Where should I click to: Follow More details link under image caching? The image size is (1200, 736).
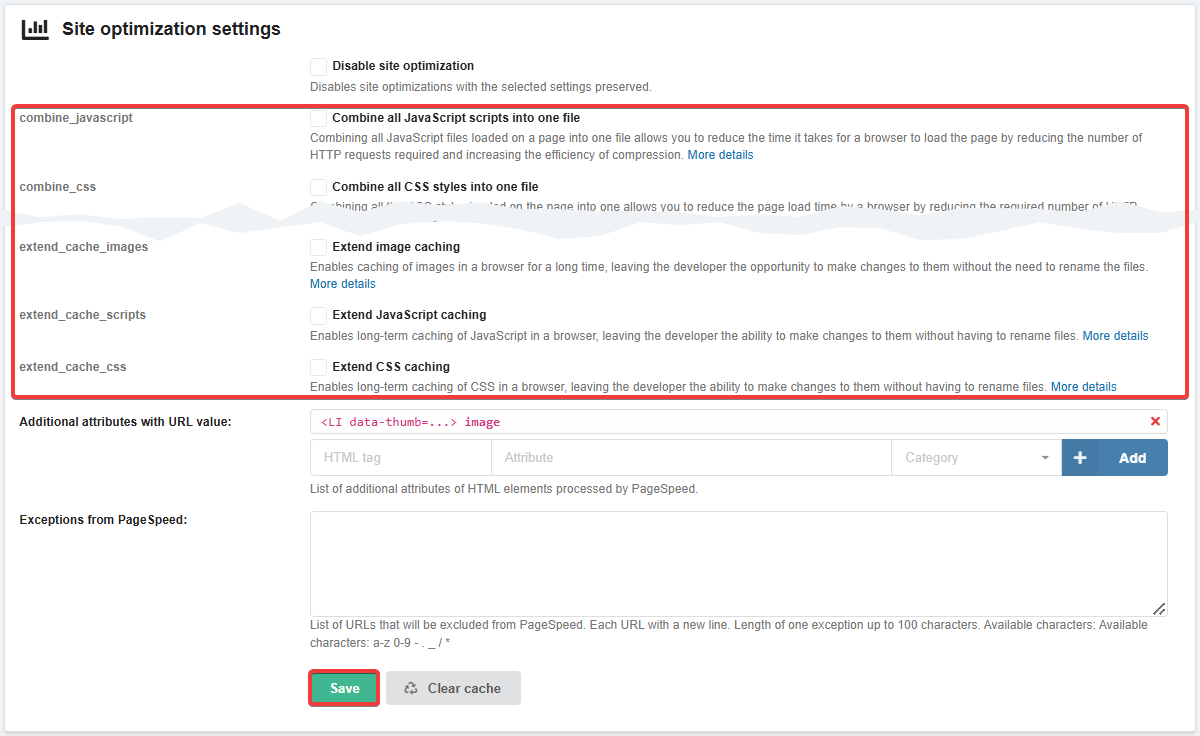343,284
